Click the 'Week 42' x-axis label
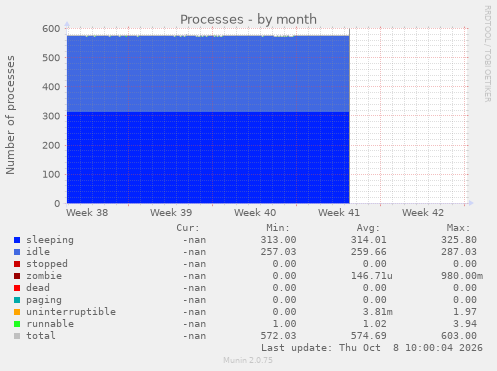This screenshot has width=497, height=371. pos(423,213)
